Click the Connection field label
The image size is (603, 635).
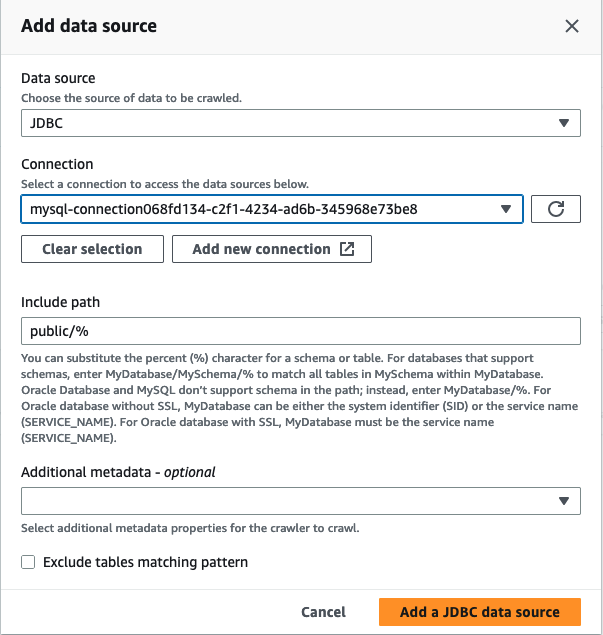tap(57, 164)
